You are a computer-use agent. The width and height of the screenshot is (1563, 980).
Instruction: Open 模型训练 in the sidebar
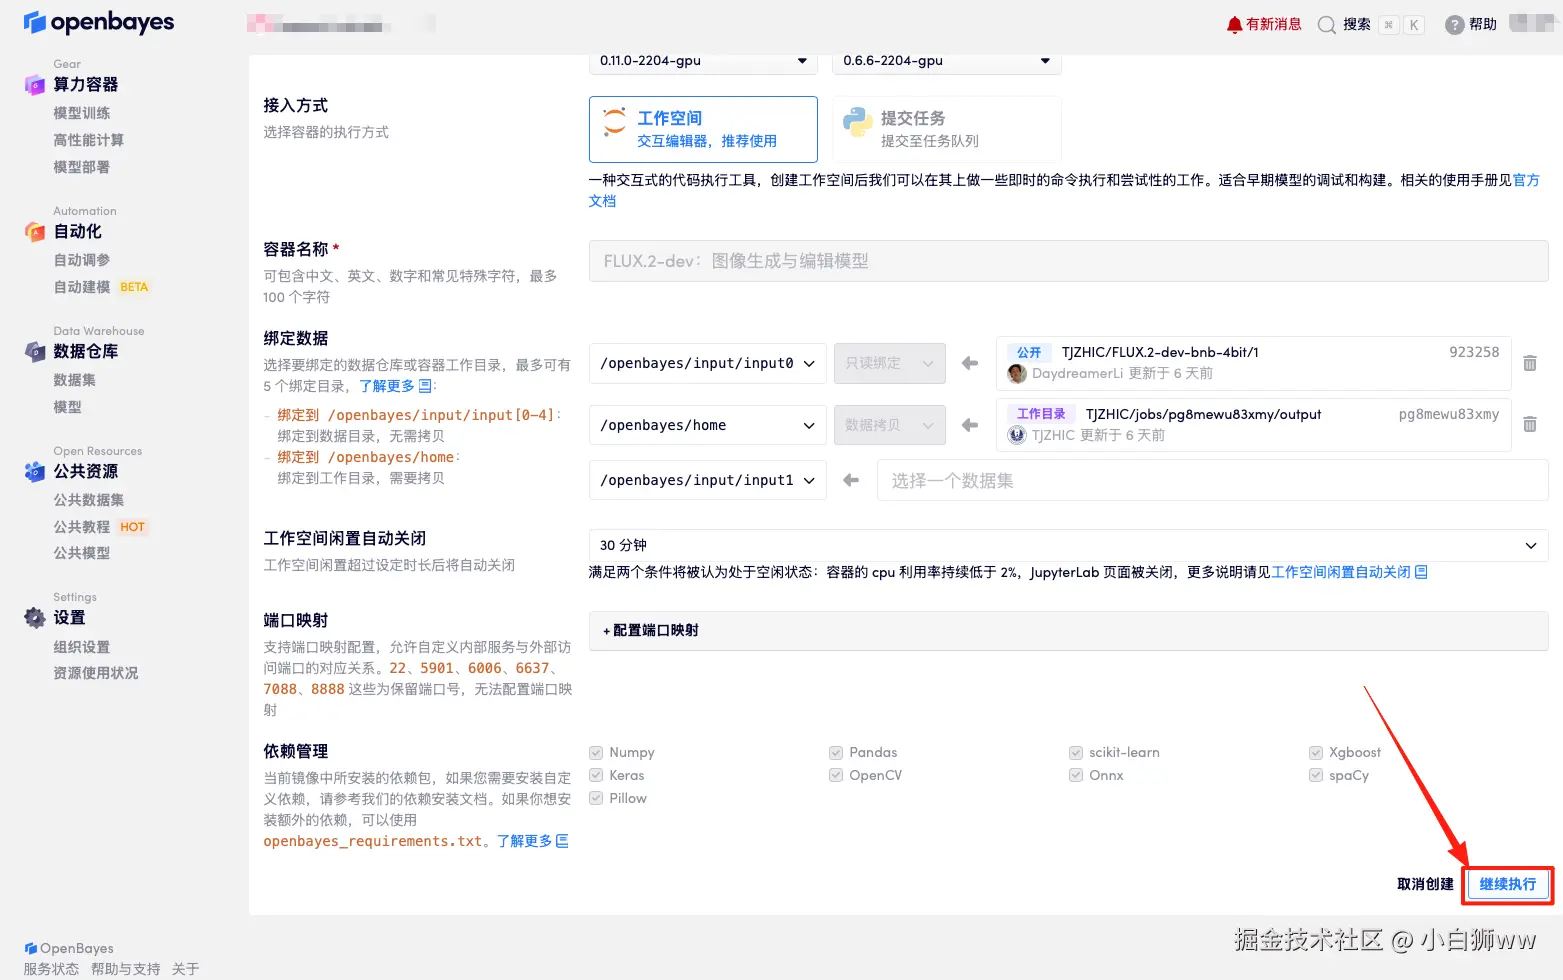pos(82,114)
